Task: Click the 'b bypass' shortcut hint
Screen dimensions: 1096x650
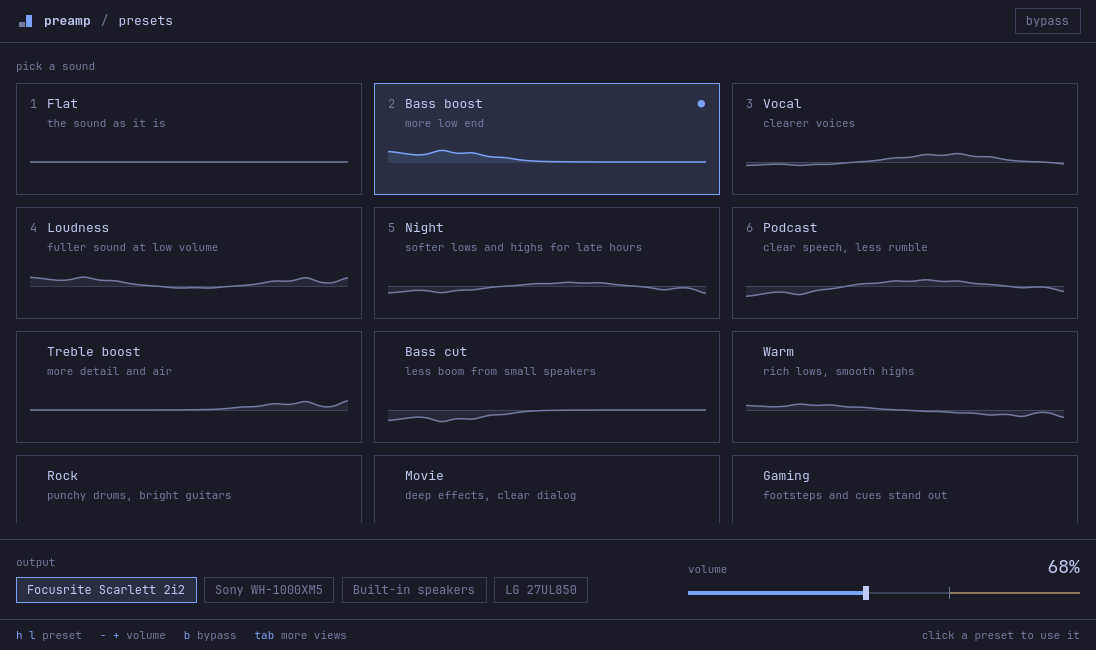Action: 210,635
